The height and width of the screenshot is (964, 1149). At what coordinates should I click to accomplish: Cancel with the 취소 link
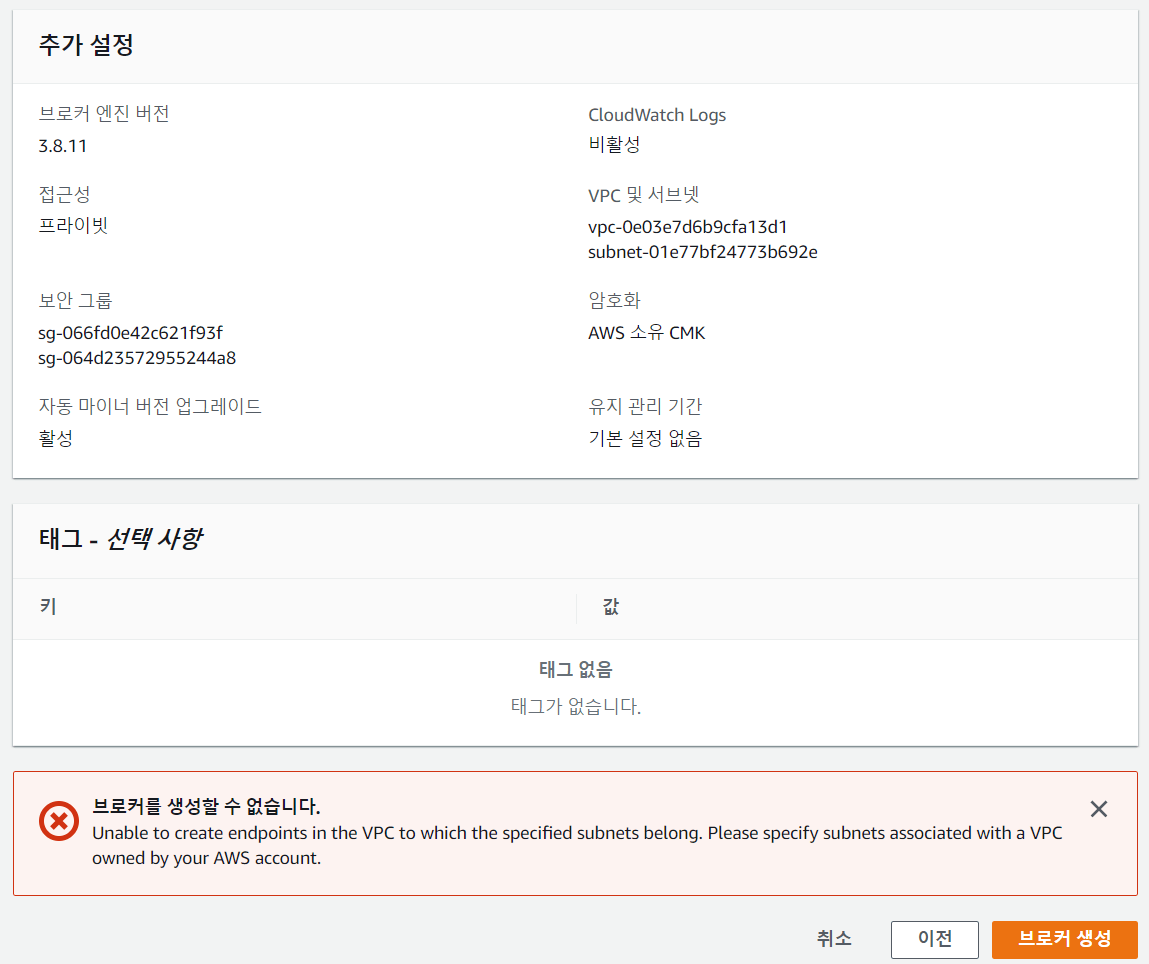tap(834, 939)
